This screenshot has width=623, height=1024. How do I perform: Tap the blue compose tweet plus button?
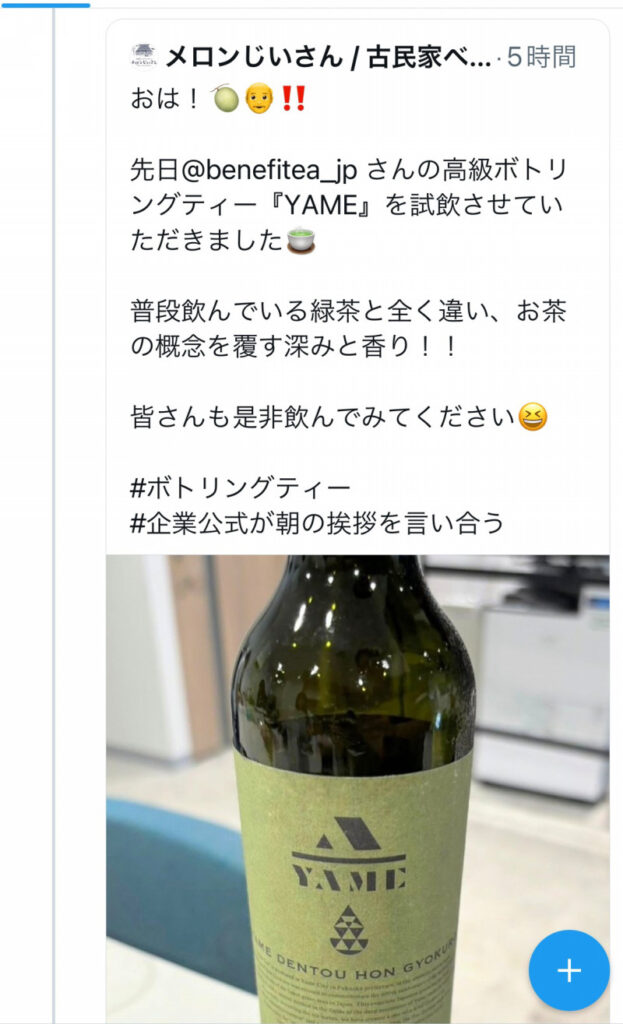[569, 970]
